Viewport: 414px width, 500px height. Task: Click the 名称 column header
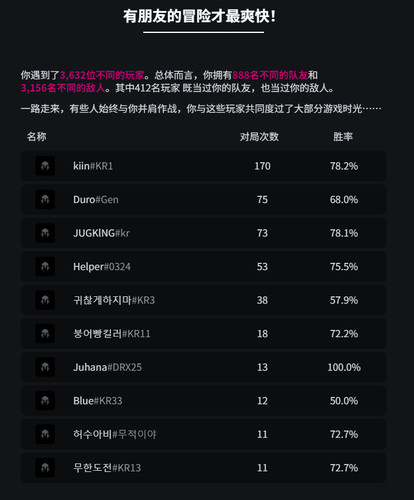[x=37, y=136]
